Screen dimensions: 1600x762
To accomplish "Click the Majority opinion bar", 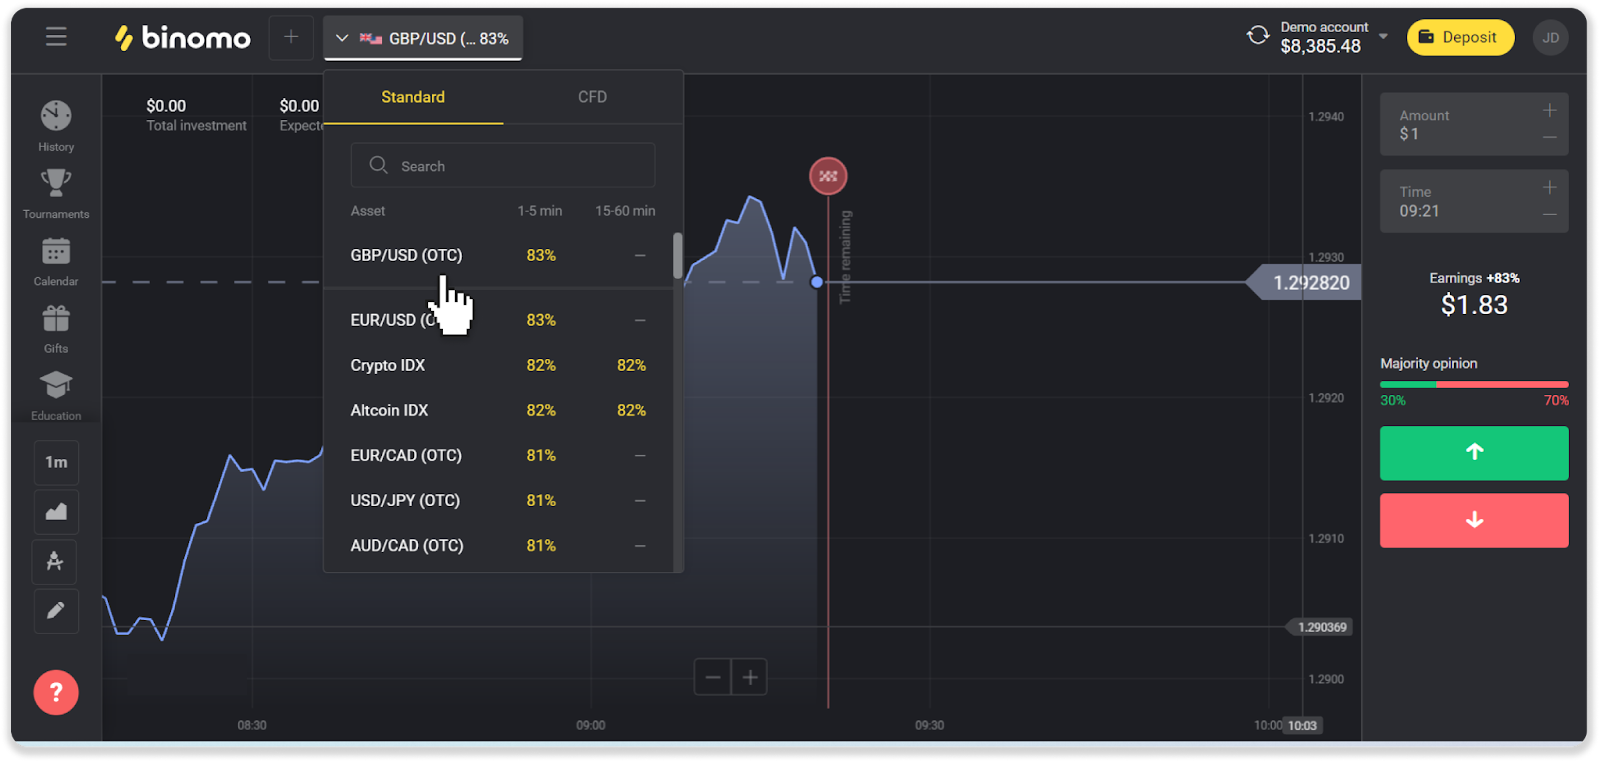I will 1474,384.
